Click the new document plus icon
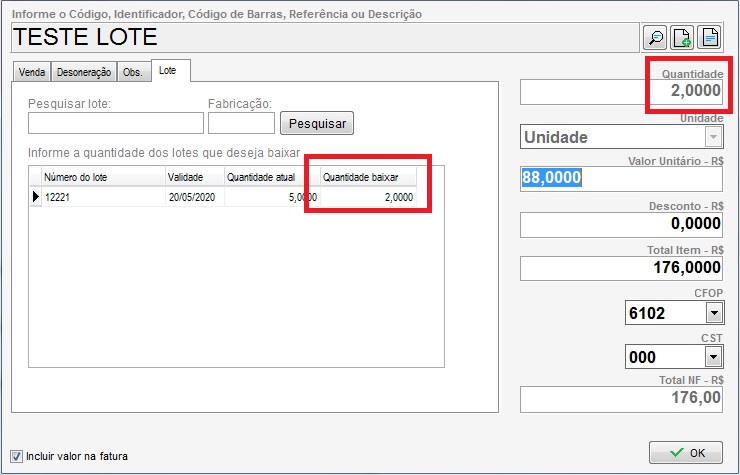Viewport: 740px width, 475px height. click(x=682, y=38)
